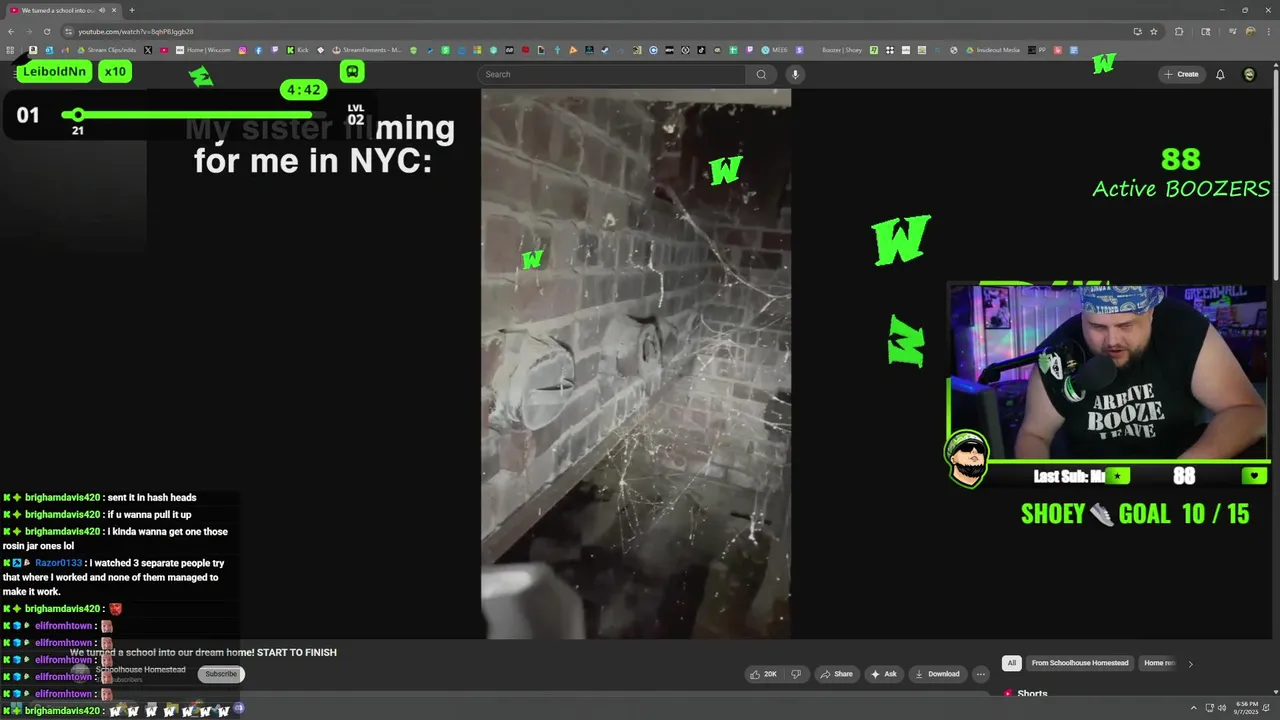This screenshot has width=1280, height=720.
Task: Show hidden system tray icons chevron
Action: 1193,709
